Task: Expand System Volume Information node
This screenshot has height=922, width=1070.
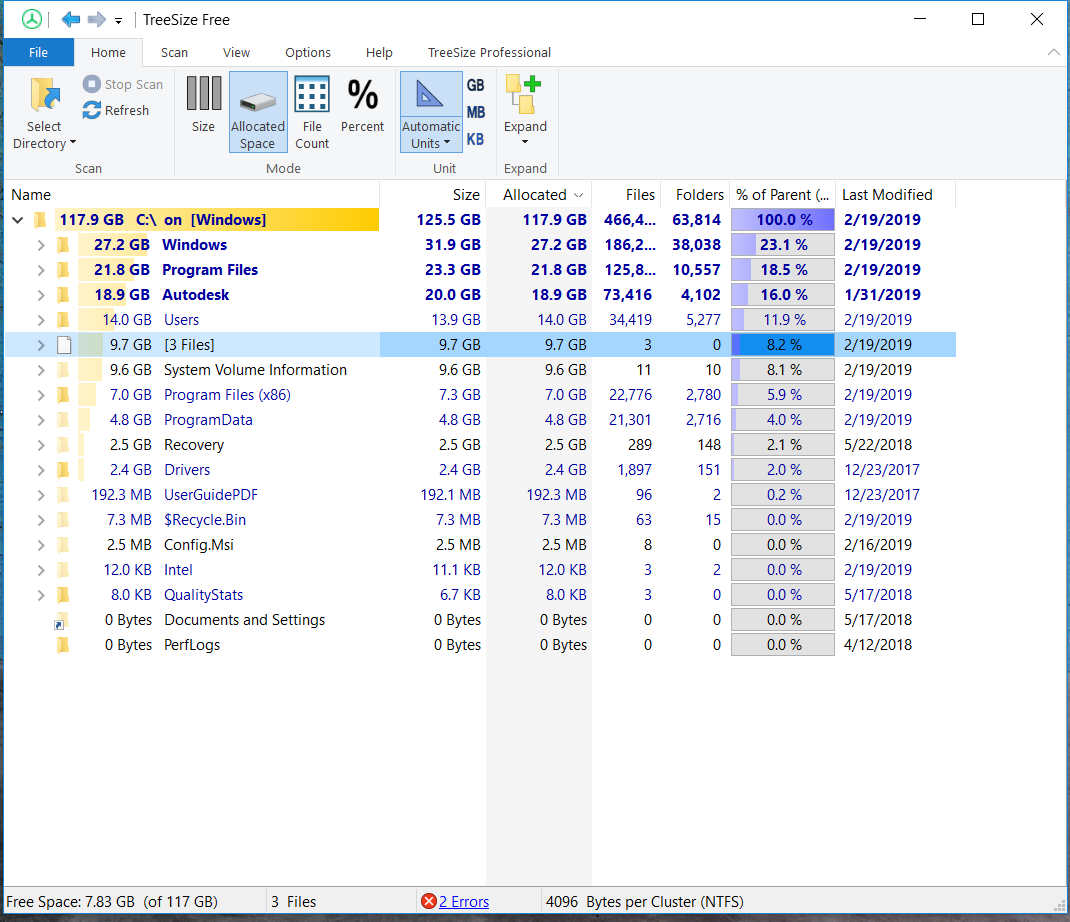Action: click(x=41, y=370)
